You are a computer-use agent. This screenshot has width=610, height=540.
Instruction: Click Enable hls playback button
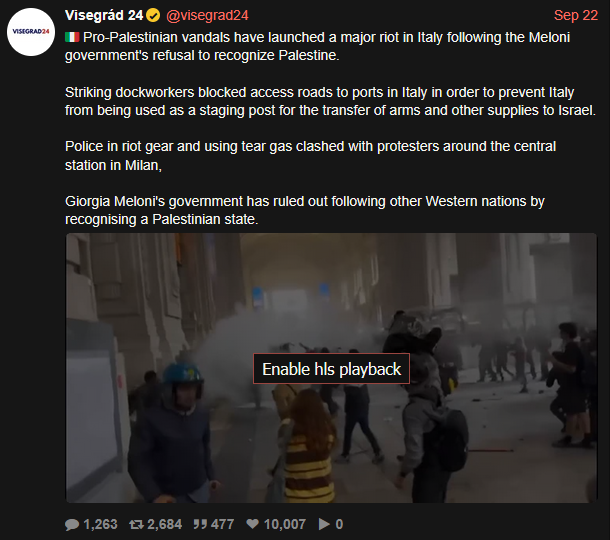point(331,369)
